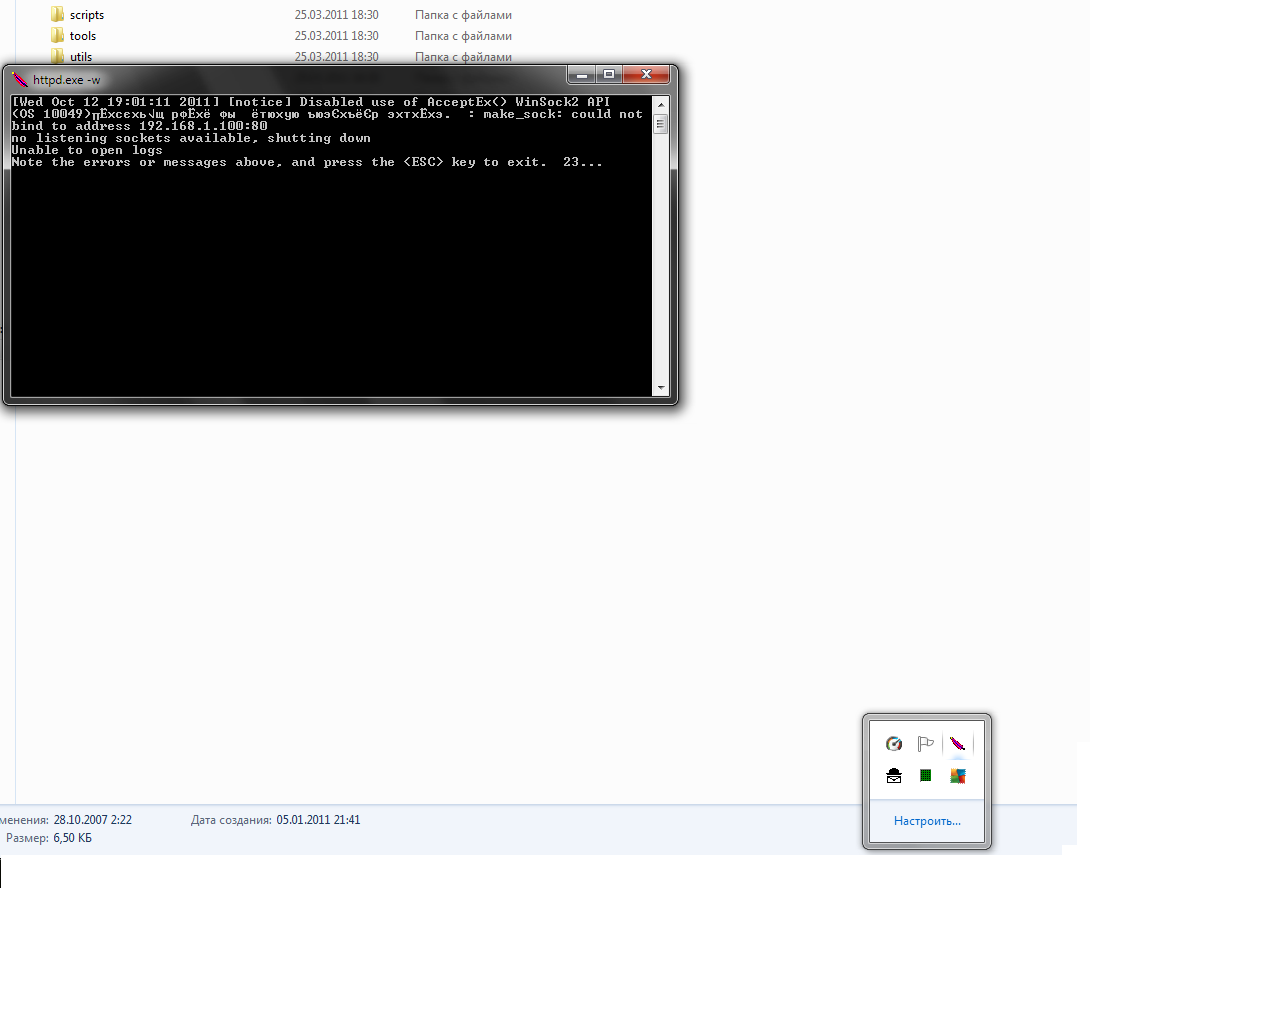Open Action Center flag tray icon

(926, 744)
